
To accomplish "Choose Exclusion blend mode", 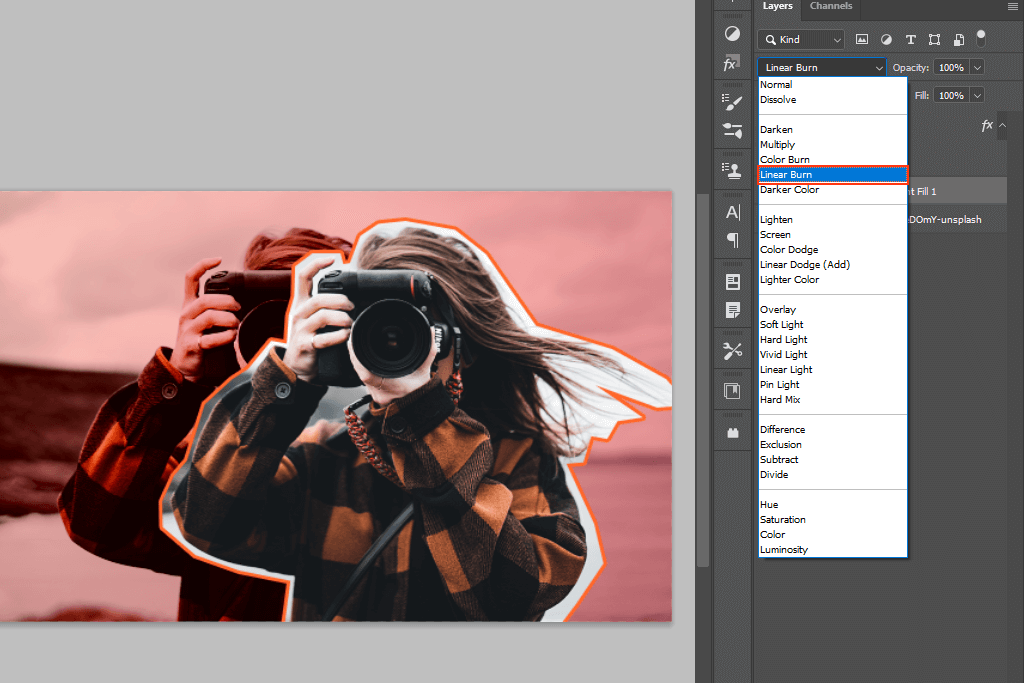I will (x=833, y=445).
